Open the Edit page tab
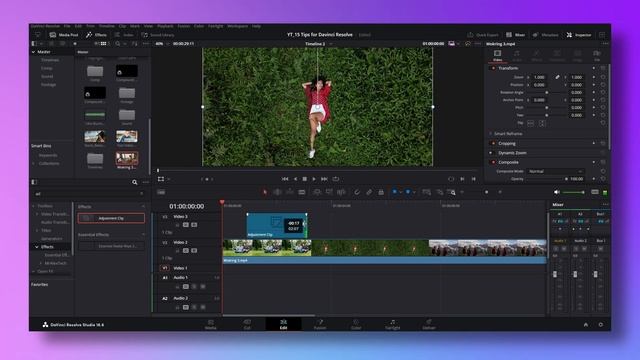Viewport: 640px width, 360px height. [x=283, y=324]
